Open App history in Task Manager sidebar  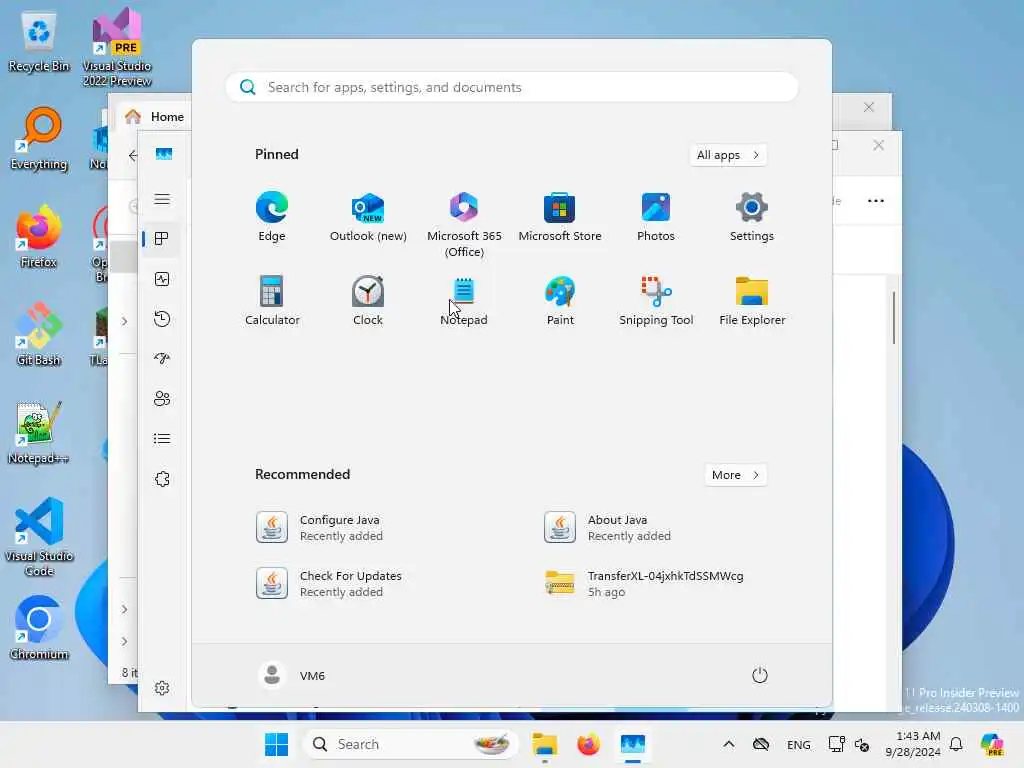pos(162,319)
